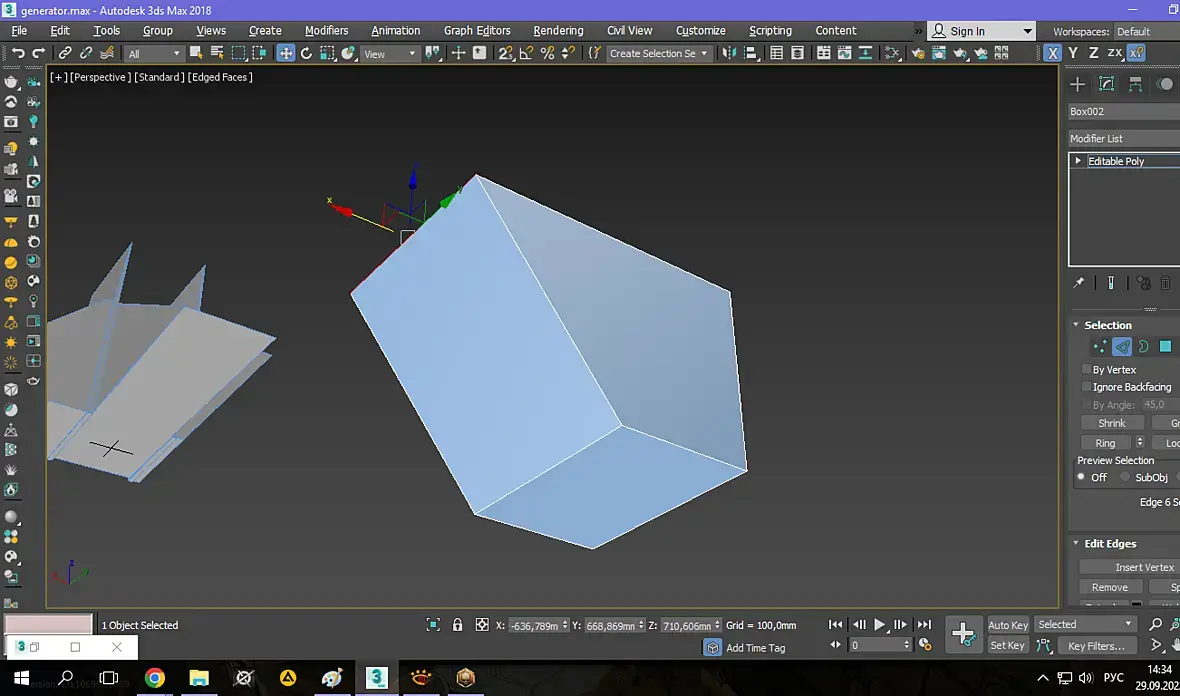Open the Hierarchy panel tab

(1136, 84)
